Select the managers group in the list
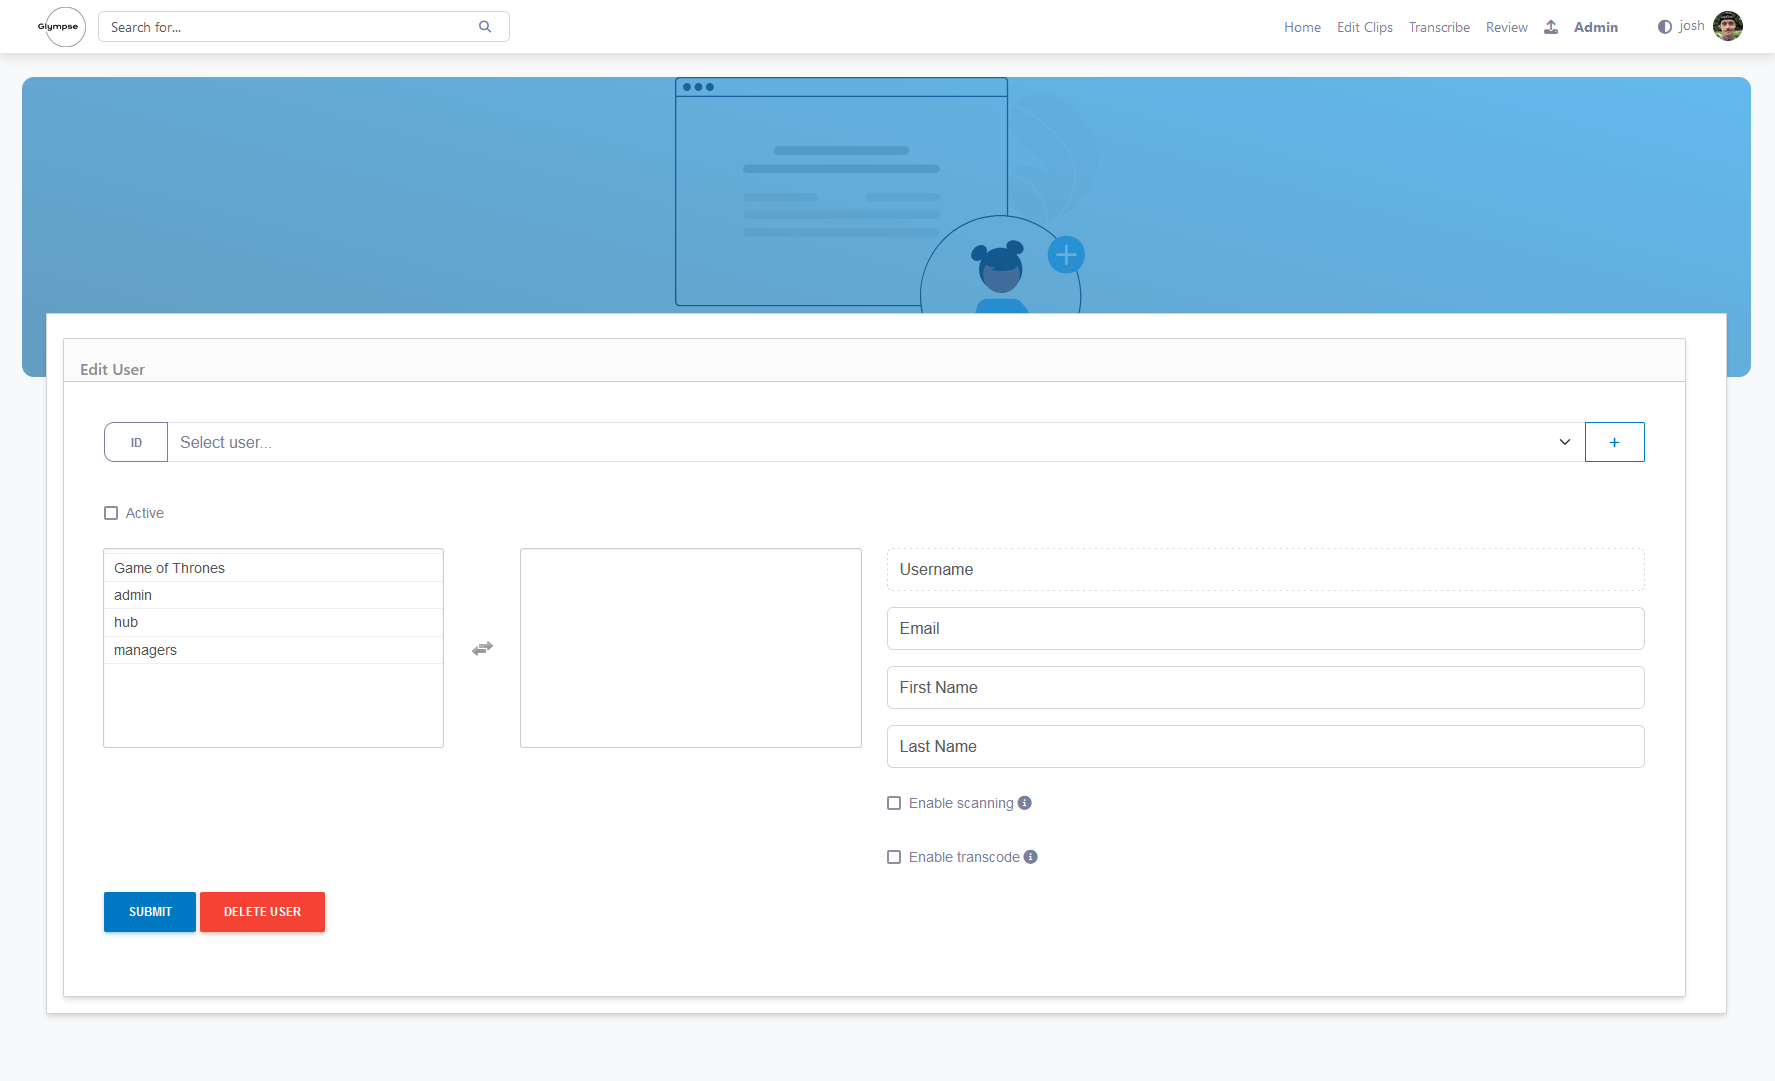 (145, 649)
